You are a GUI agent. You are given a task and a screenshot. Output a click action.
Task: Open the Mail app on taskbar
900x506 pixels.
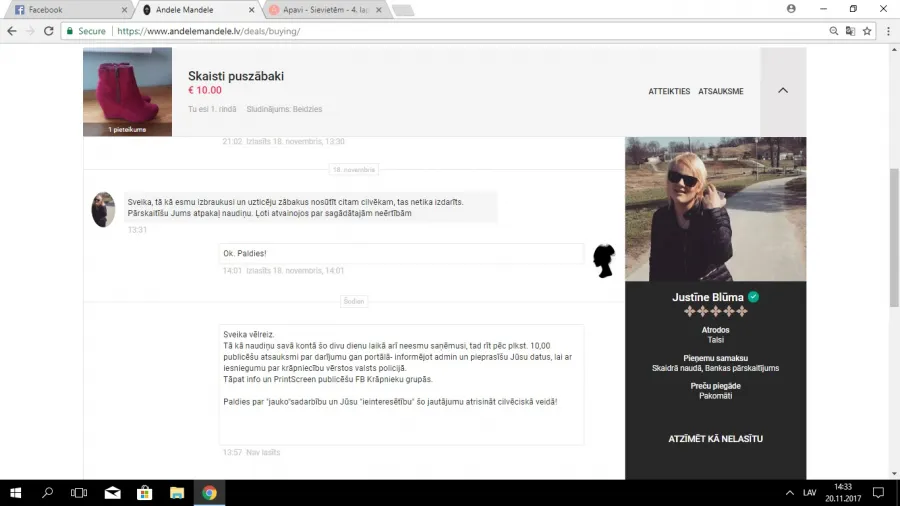click(x=112, y=493)
